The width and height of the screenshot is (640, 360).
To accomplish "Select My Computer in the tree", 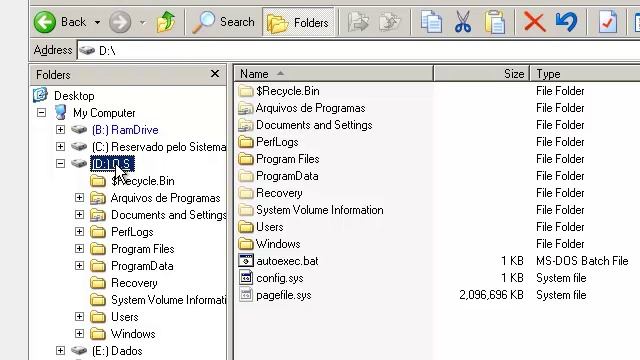I will (104, 113).
